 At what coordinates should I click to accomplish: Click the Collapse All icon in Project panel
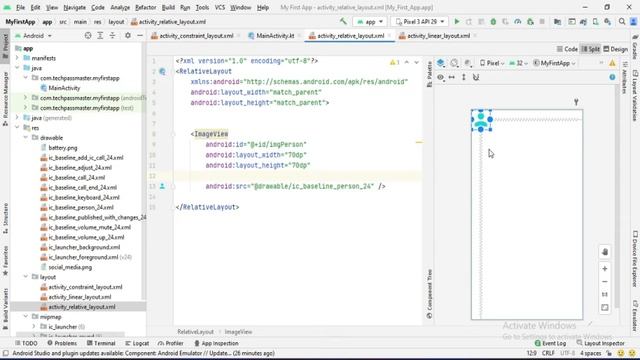112,36
